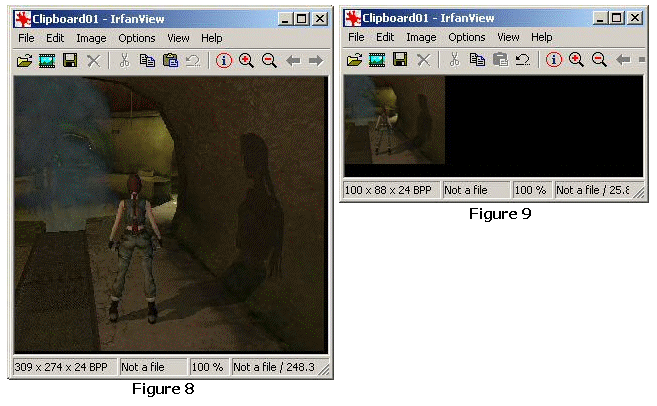Click Undo arrow icon in Figure 9 window
Screen dimensions: 657x406
pyautogui.click(x=523, y=60)
